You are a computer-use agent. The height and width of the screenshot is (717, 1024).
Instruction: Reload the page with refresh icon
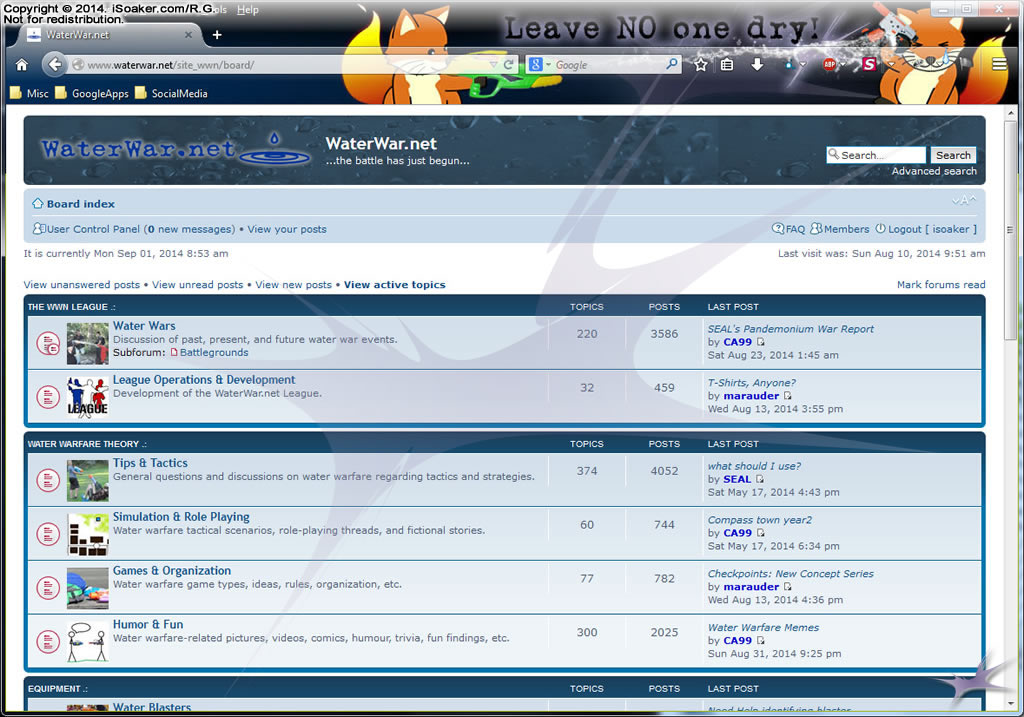(507, 65)
